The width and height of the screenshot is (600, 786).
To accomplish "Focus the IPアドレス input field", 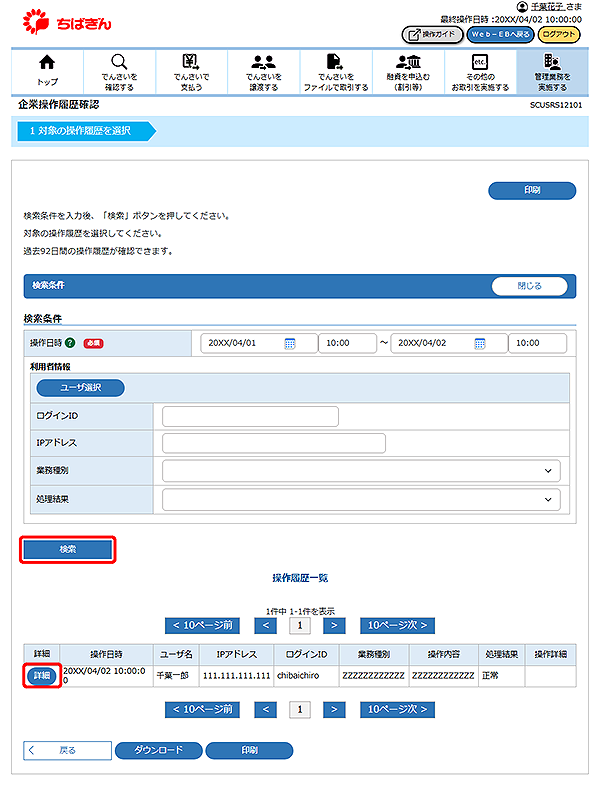I will [x=274, y=443].
